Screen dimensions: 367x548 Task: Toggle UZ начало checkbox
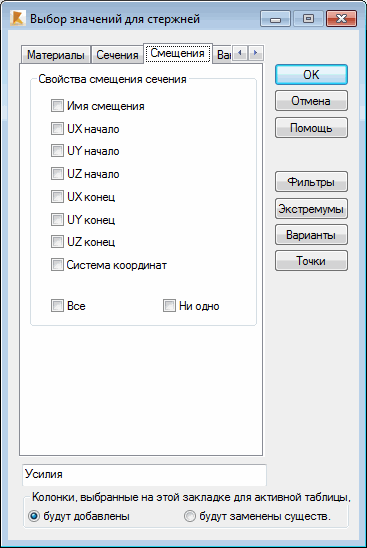(57, 174)
